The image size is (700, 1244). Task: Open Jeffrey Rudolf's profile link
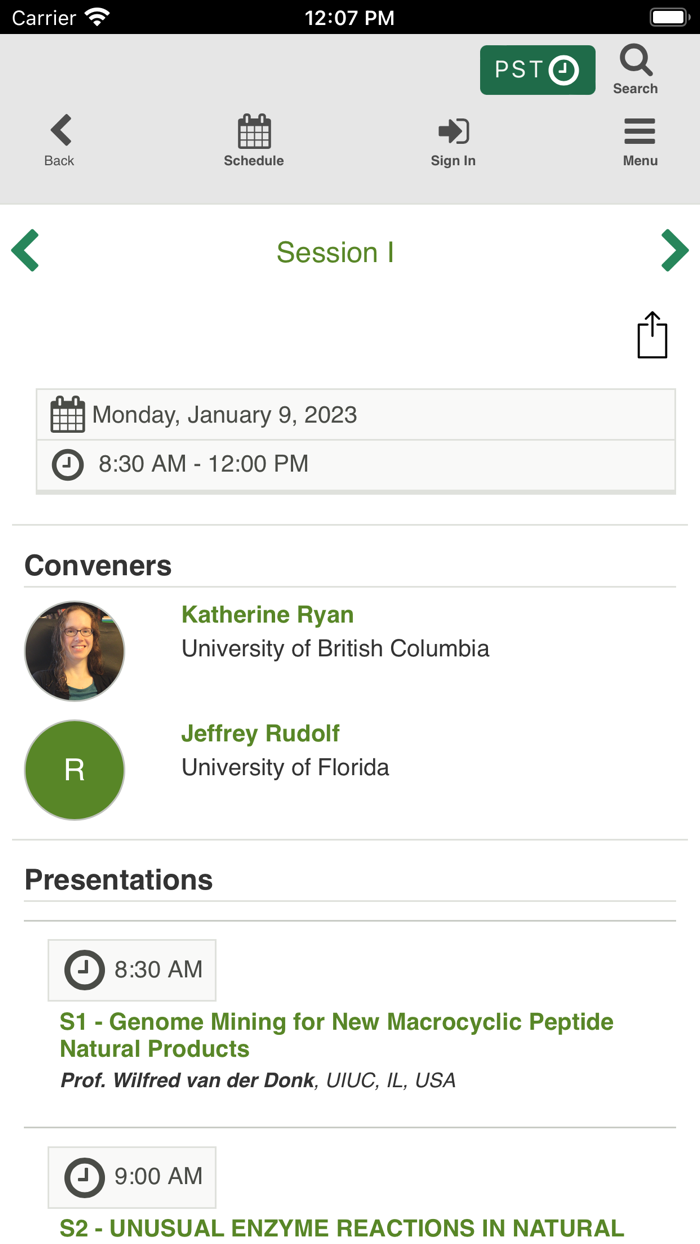pyautogui.click(x=260, y=733)
